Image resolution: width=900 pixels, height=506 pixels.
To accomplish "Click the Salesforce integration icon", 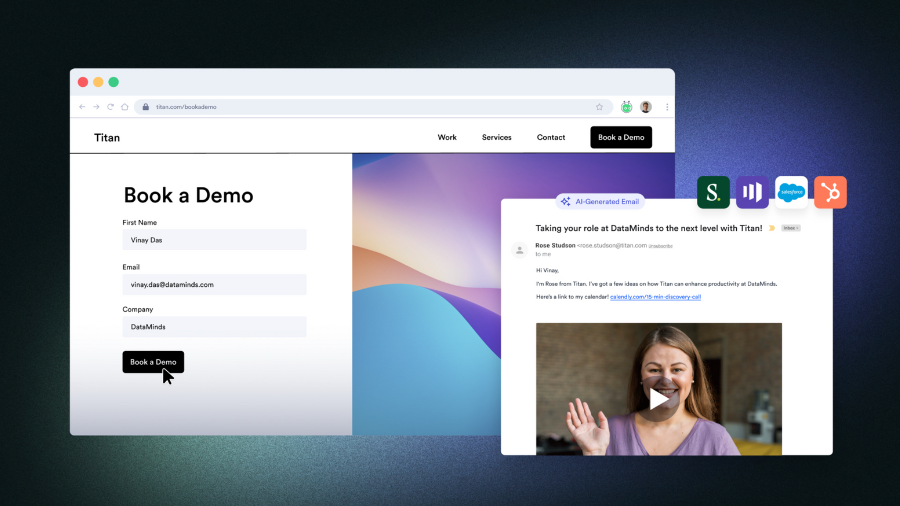I will point(791,192).
